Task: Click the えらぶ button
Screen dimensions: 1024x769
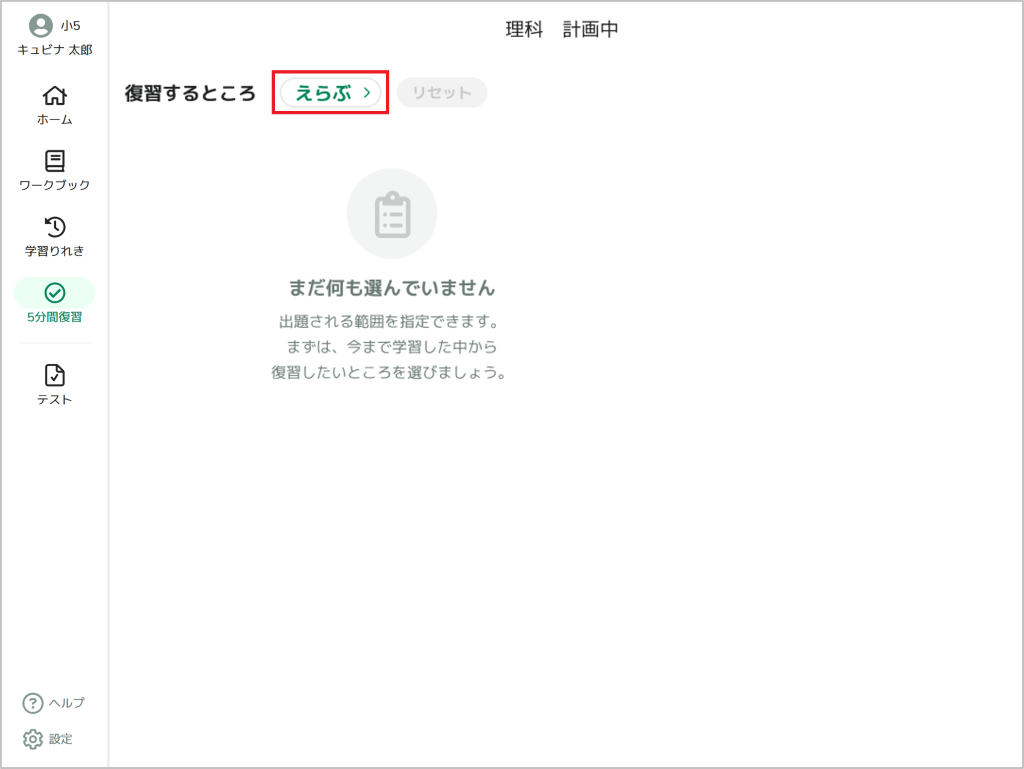Action: coord(330,93)
